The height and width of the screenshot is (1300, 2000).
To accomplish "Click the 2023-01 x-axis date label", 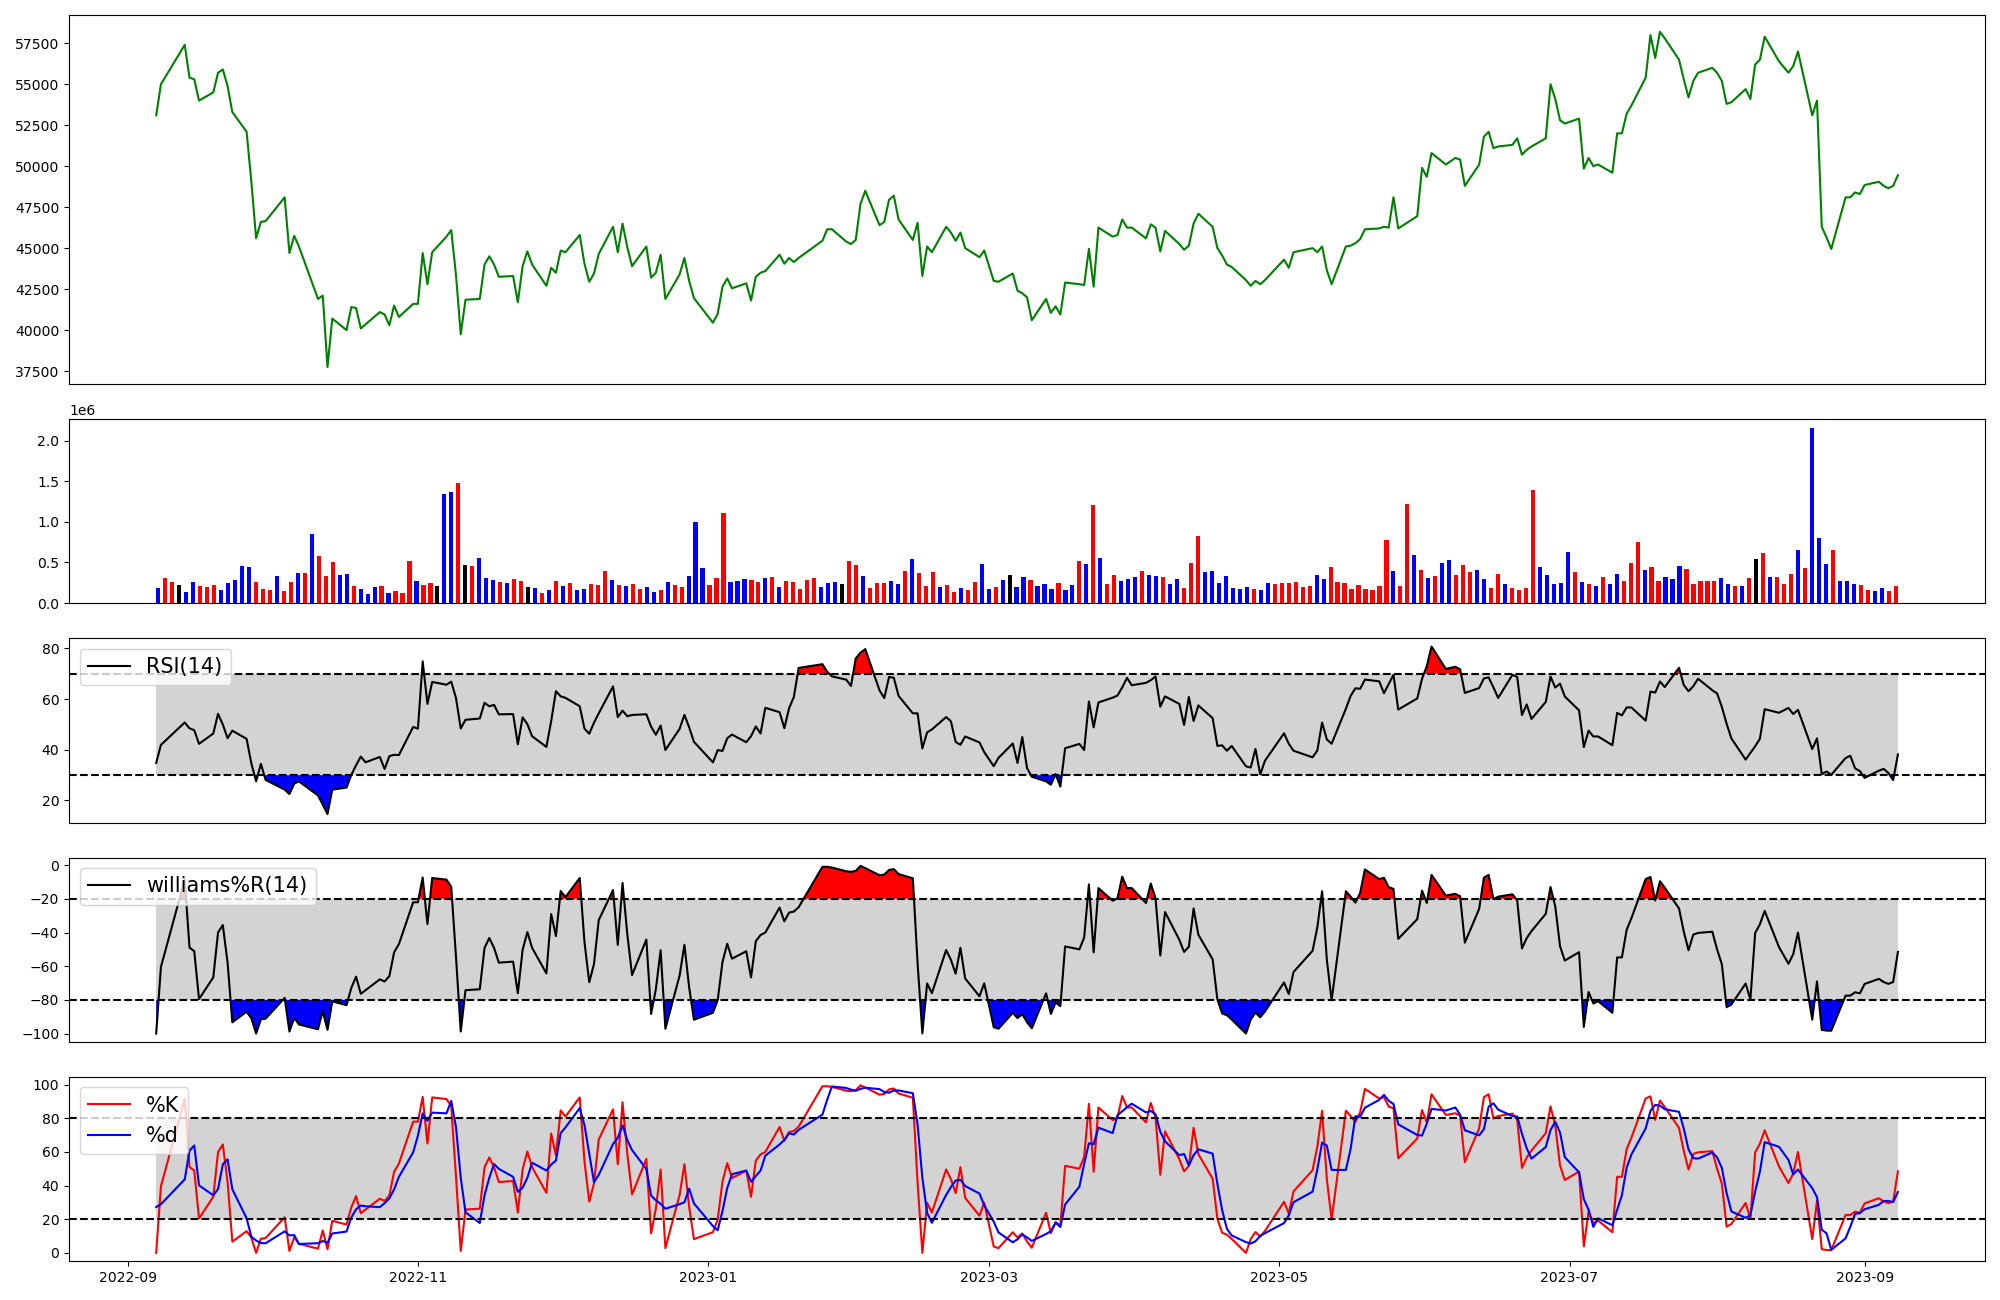I will [707, 1277].
